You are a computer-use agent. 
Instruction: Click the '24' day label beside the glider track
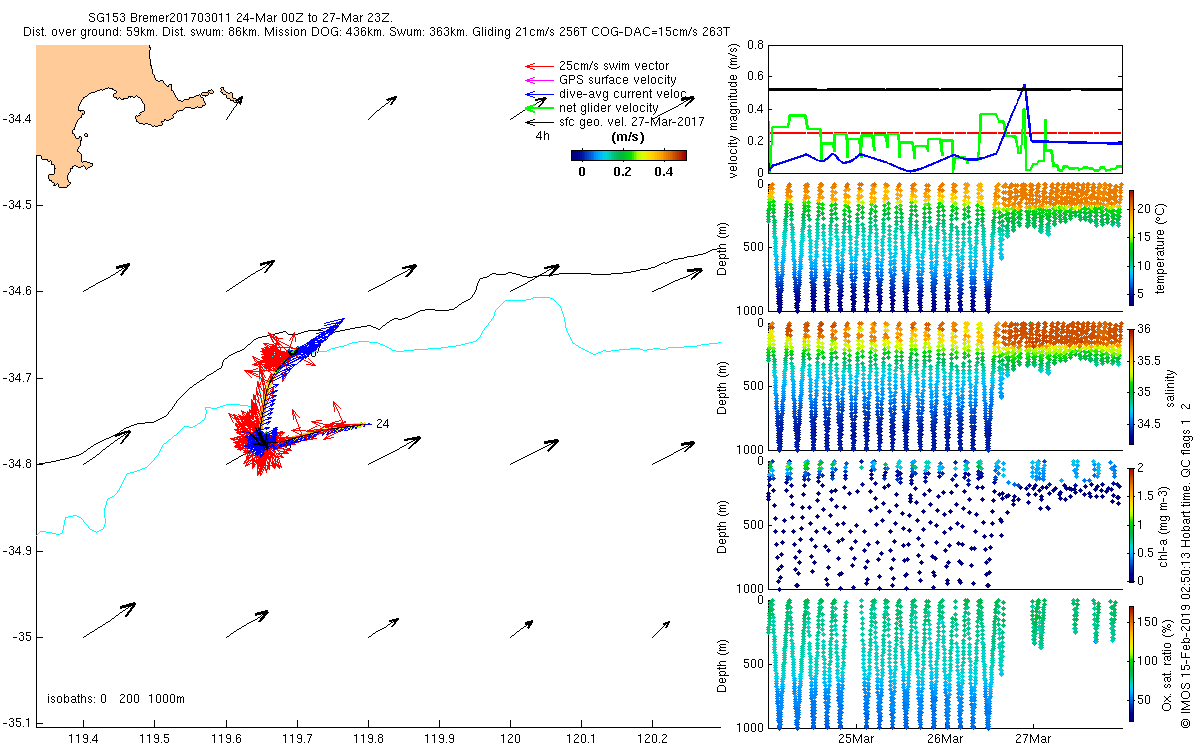coord(382,423)
